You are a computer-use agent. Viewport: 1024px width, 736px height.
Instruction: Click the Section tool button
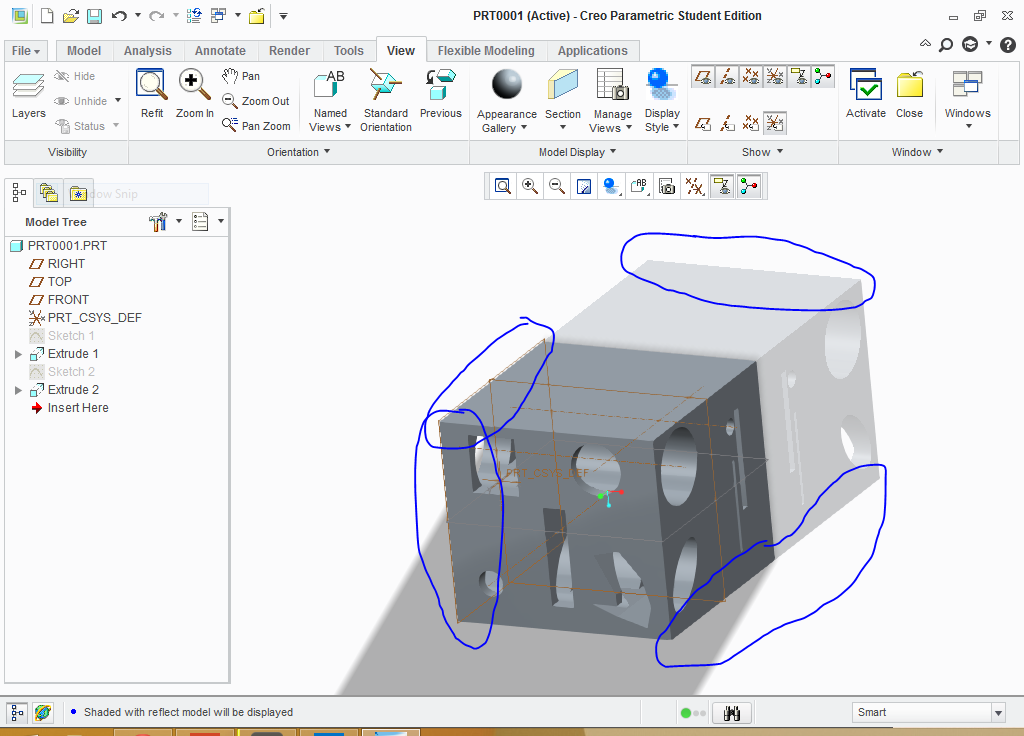click(562, 99)
